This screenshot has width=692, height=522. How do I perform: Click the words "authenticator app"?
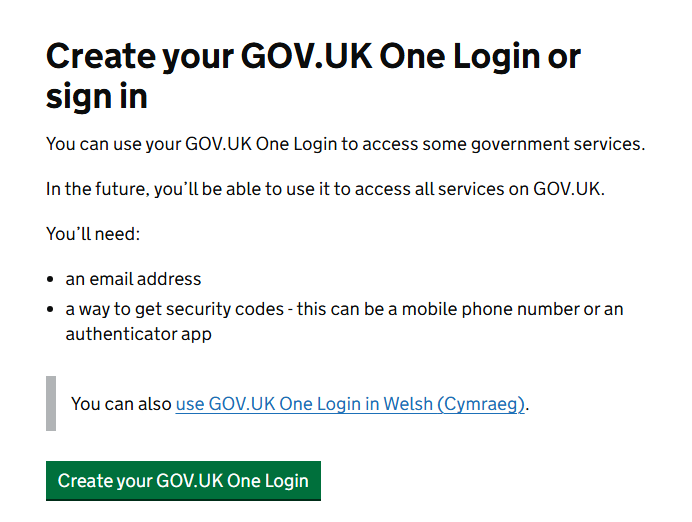point(139,334)
